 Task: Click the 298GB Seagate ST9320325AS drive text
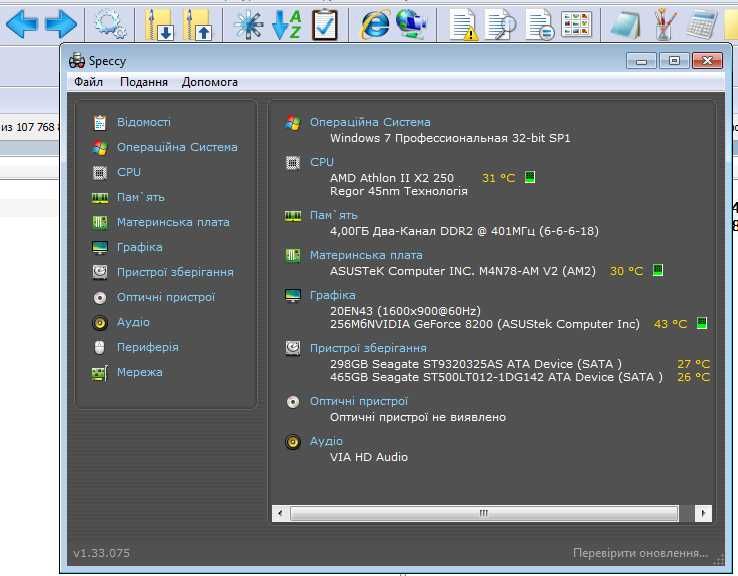pyautogui.click(x=475, y=364)
